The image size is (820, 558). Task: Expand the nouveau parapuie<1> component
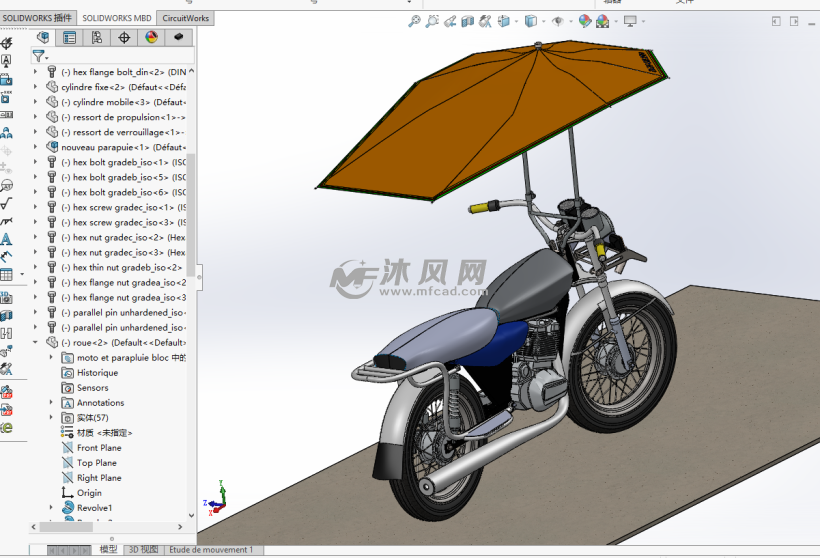[37, 147]
